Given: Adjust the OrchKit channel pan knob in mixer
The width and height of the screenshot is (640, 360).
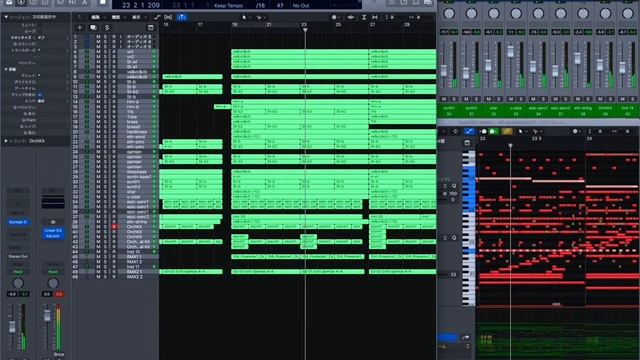Looking at the screenshot, I should pos(605,13).
